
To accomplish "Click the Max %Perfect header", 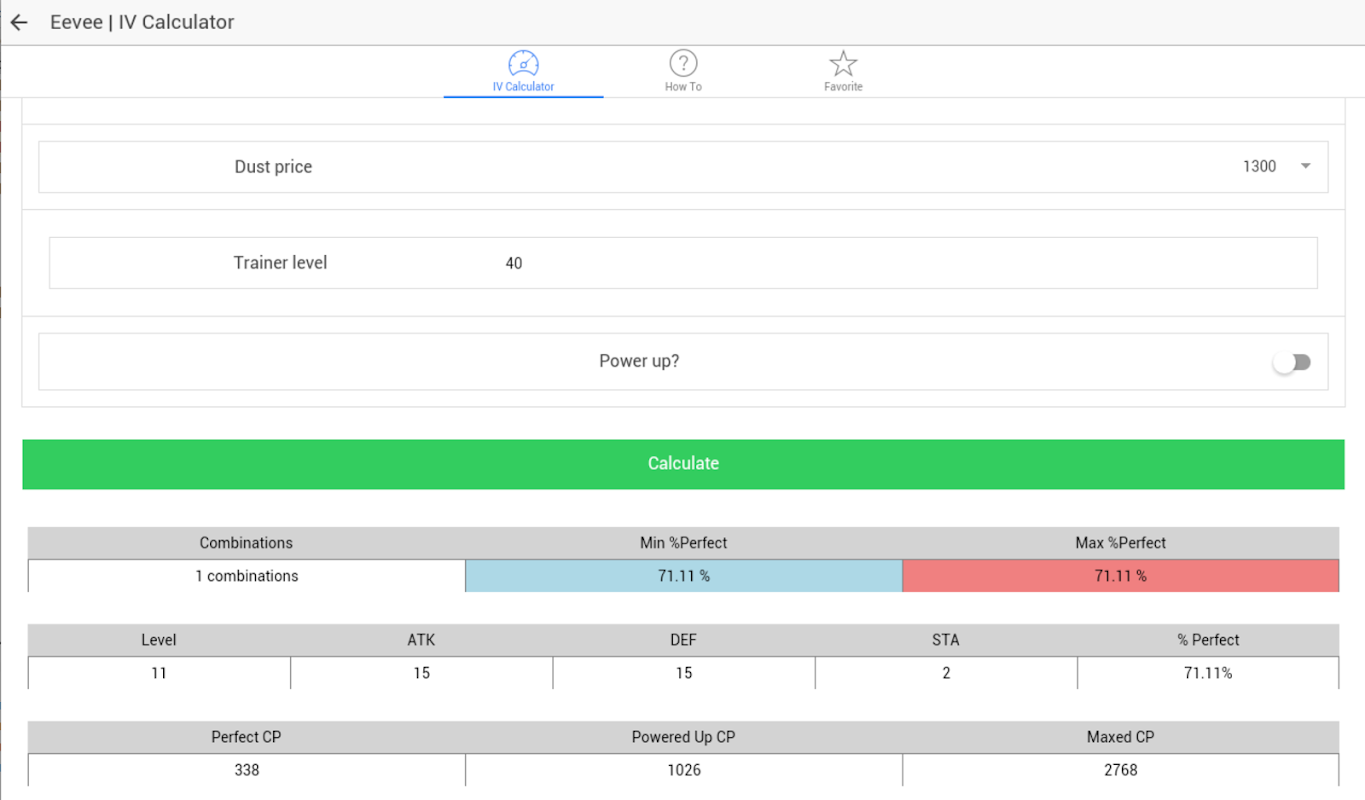I will (1120, 543).
